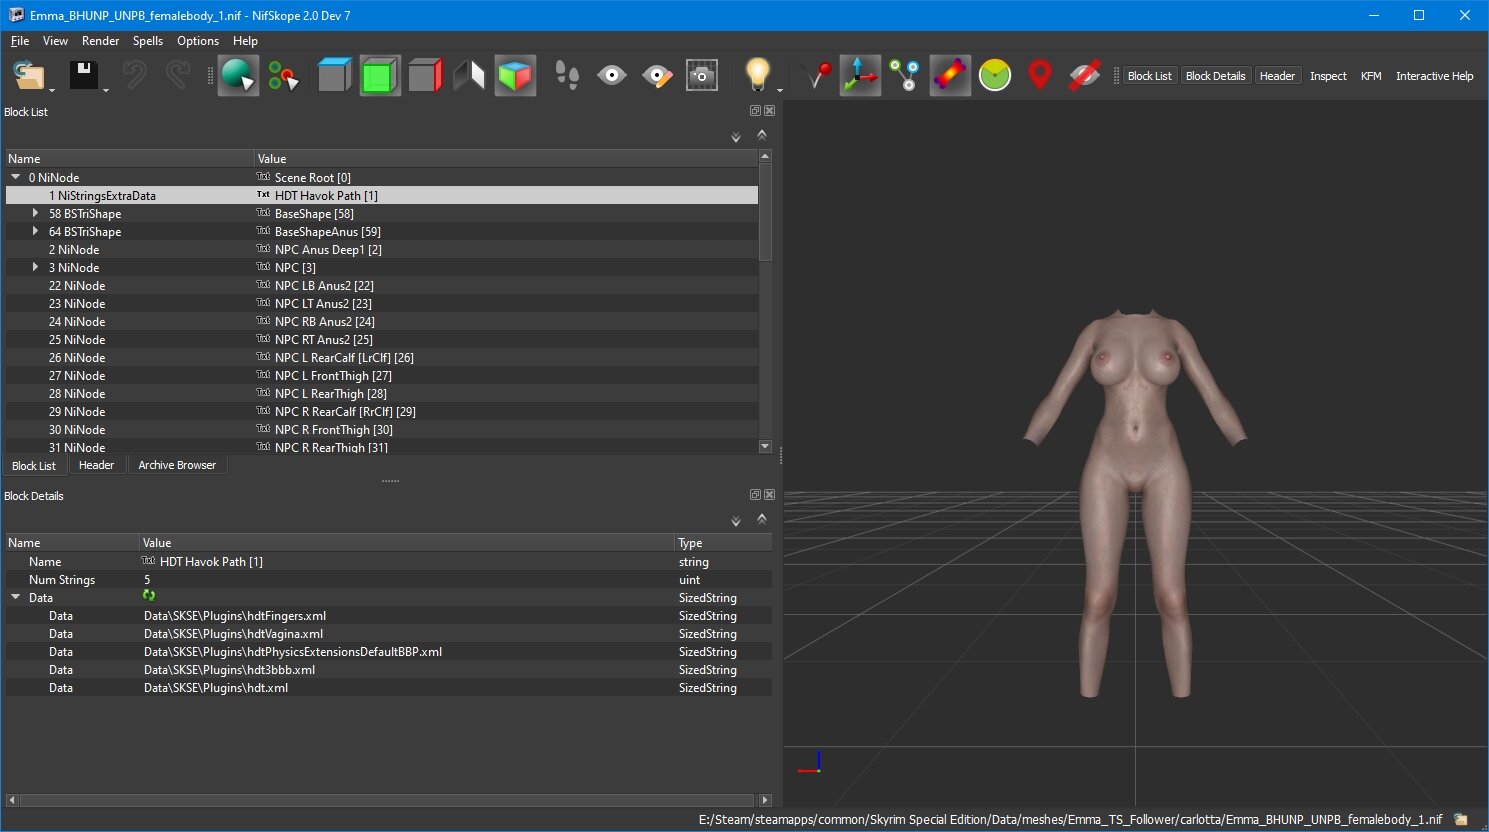Switch to the Archive Browser tab

pos(177,465)
